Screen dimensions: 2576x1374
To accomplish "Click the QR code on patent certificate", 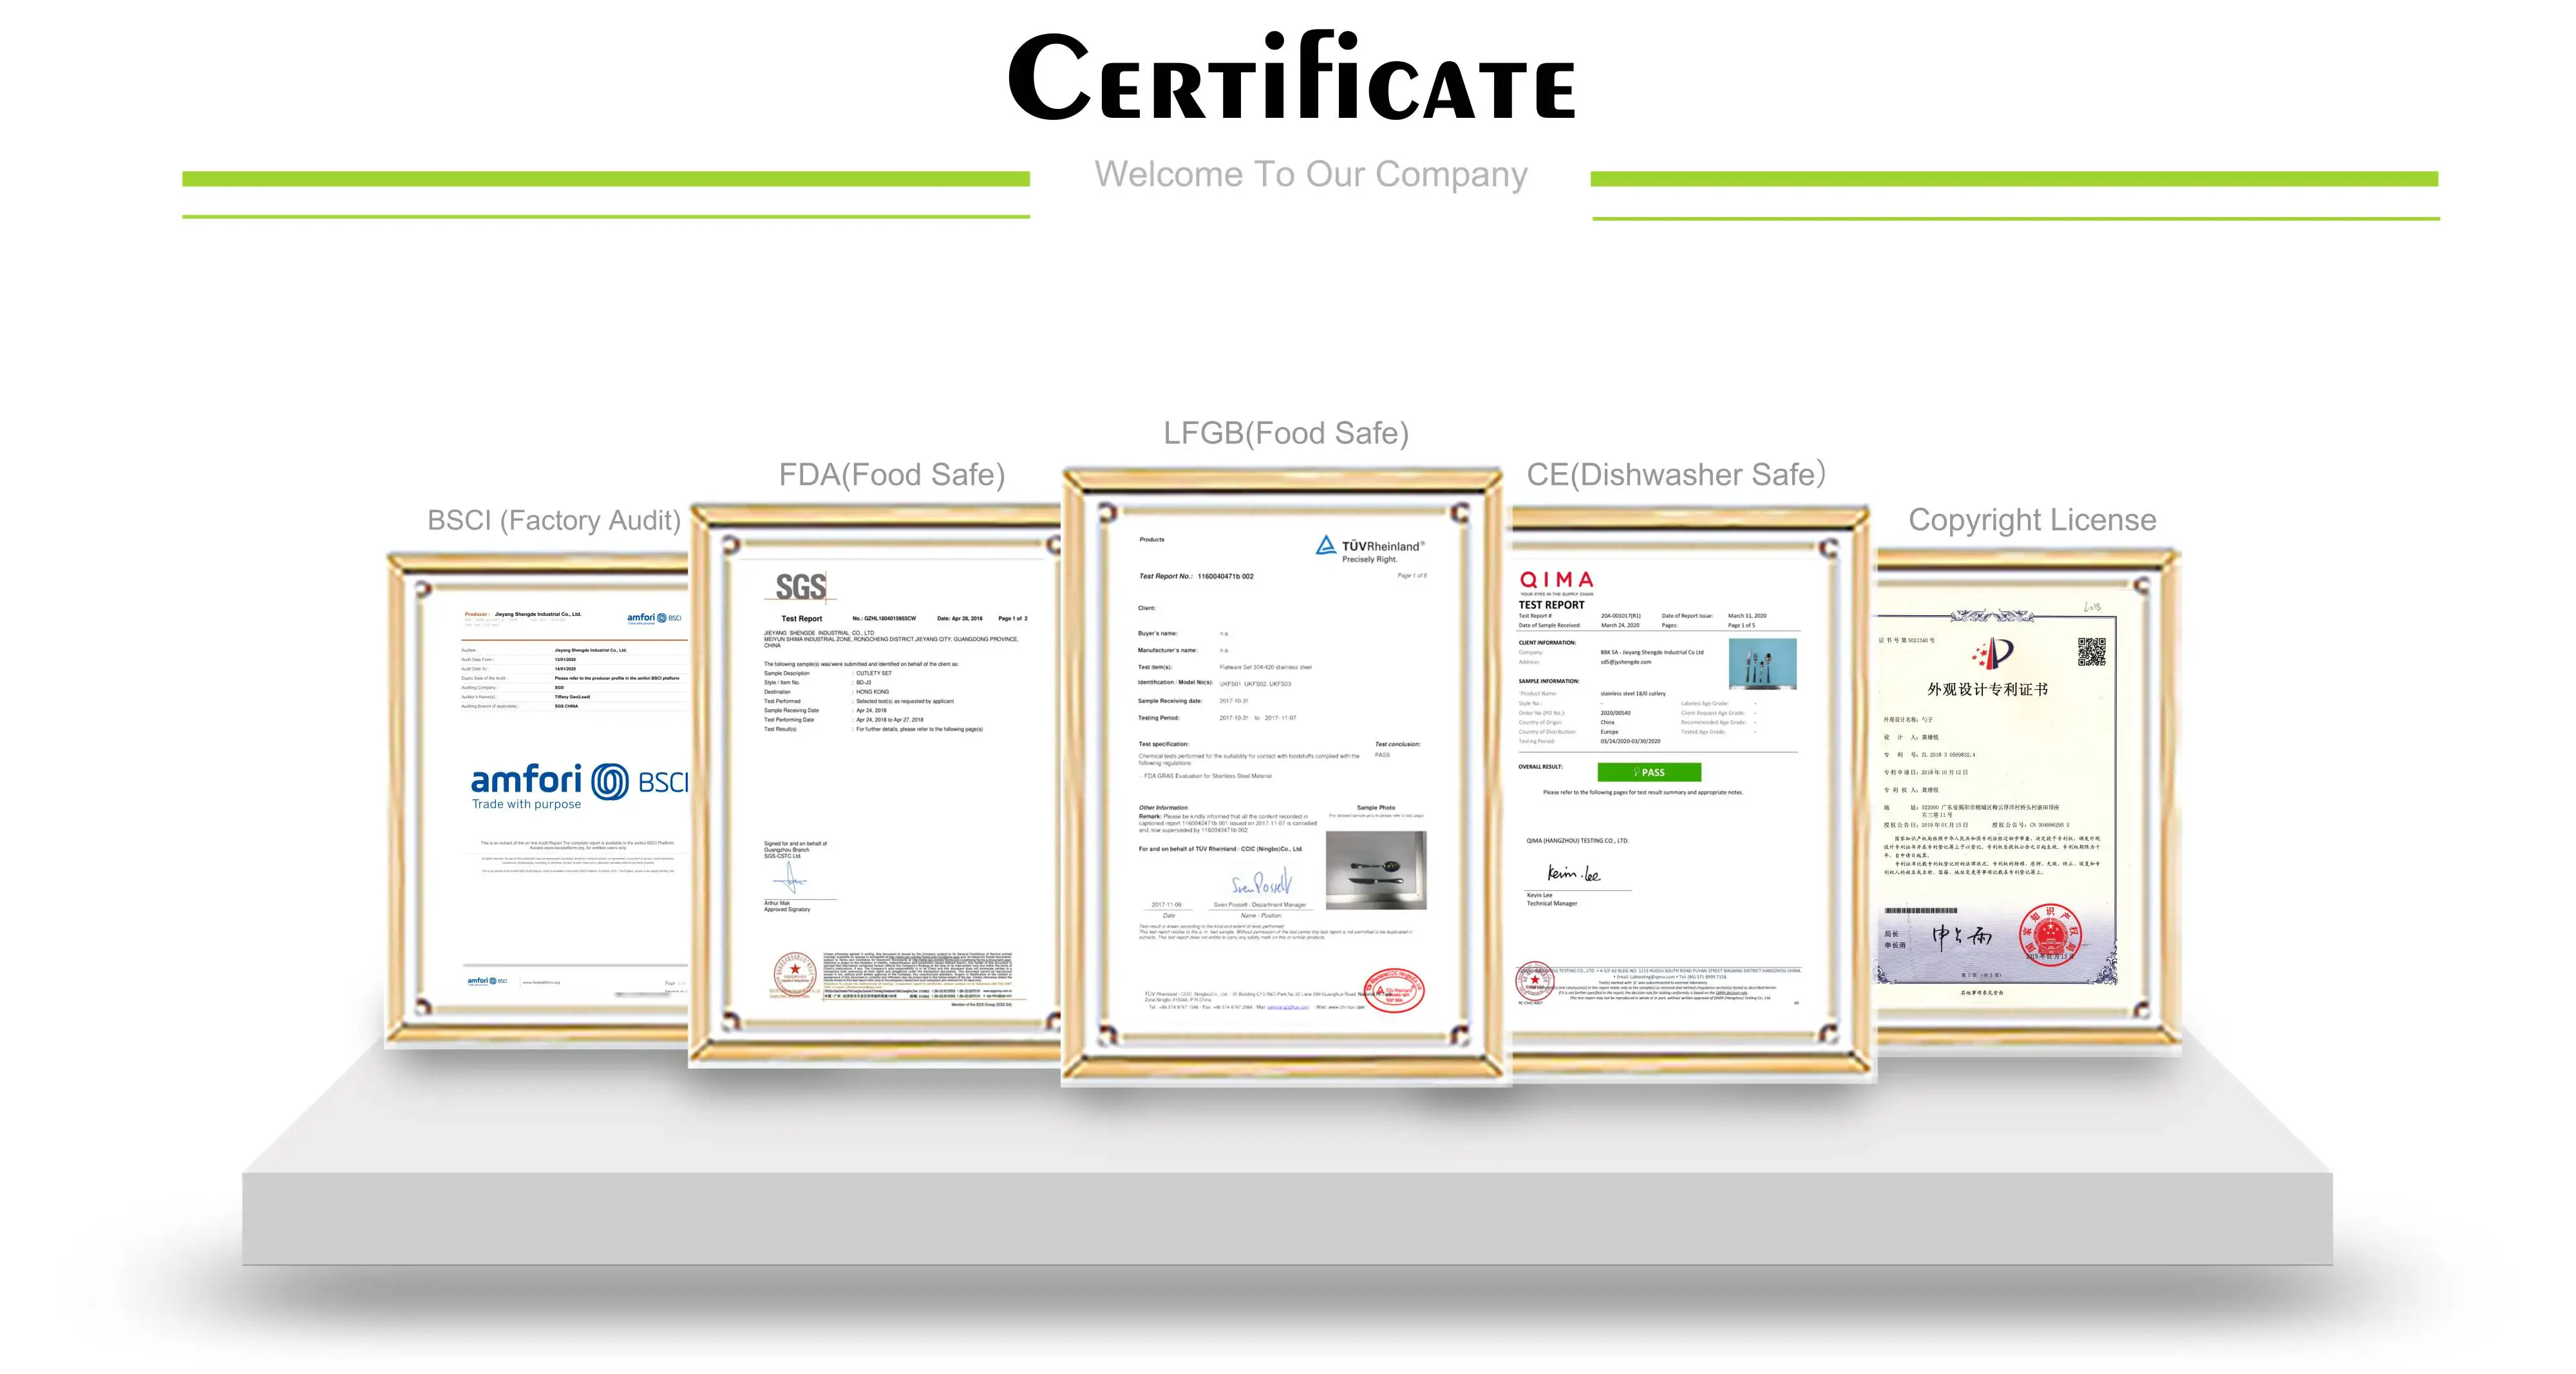I will (x=2091, y=652).
